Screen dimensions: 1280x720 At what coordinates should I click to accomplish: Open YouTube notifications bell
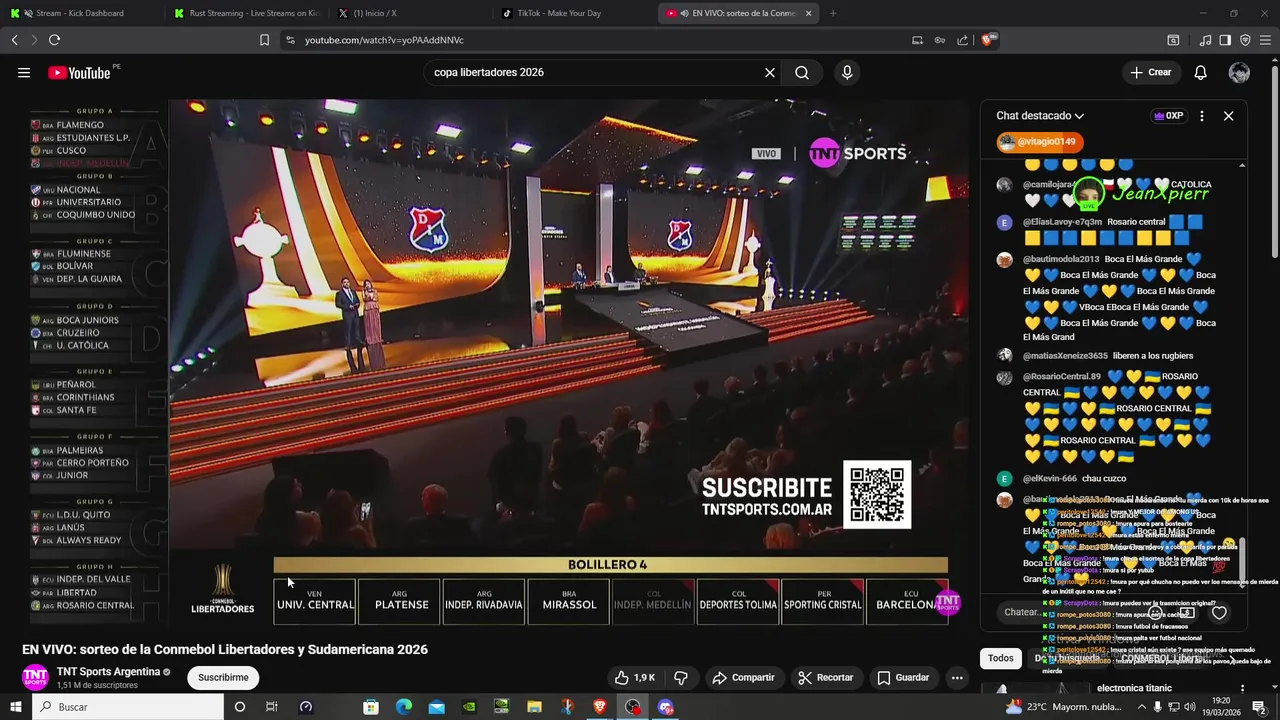click(1201, 72)
